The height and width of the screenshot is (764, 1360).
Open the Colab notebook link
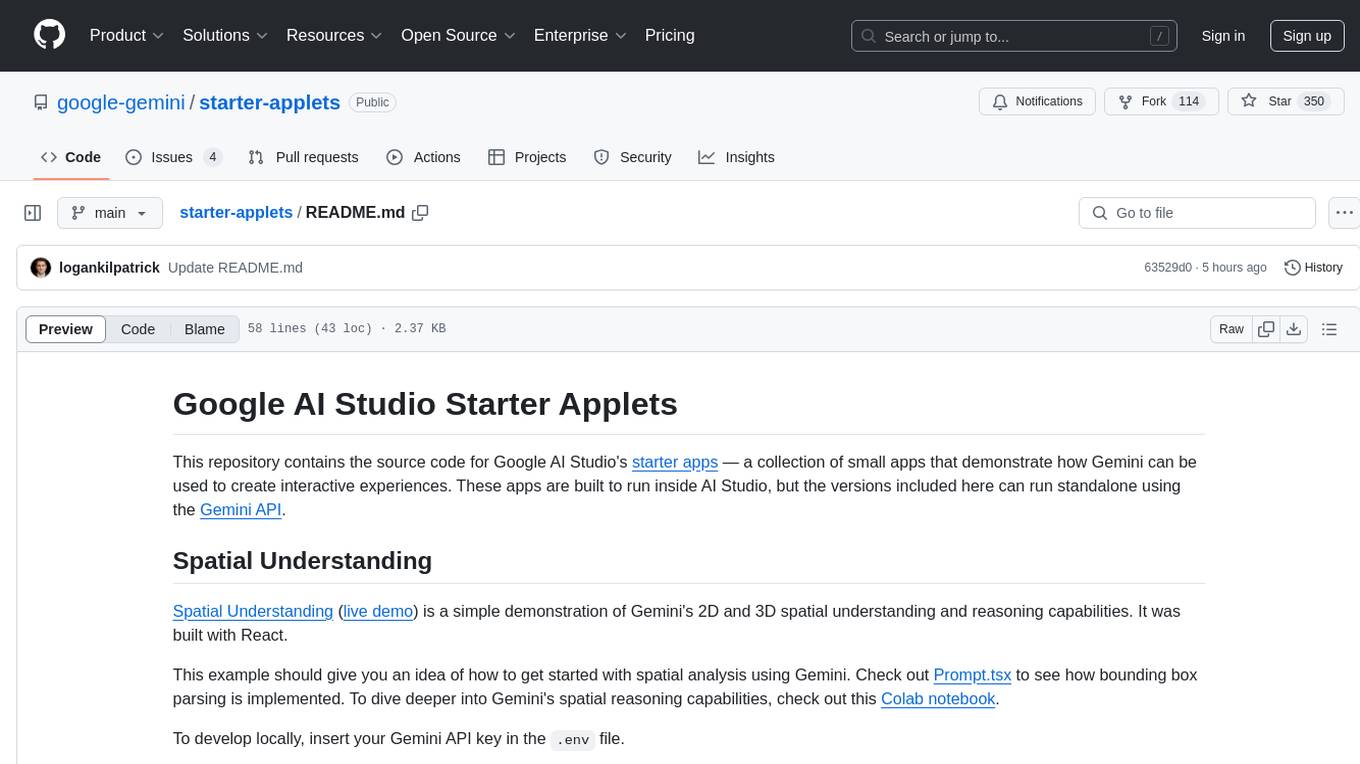[938, 699]
